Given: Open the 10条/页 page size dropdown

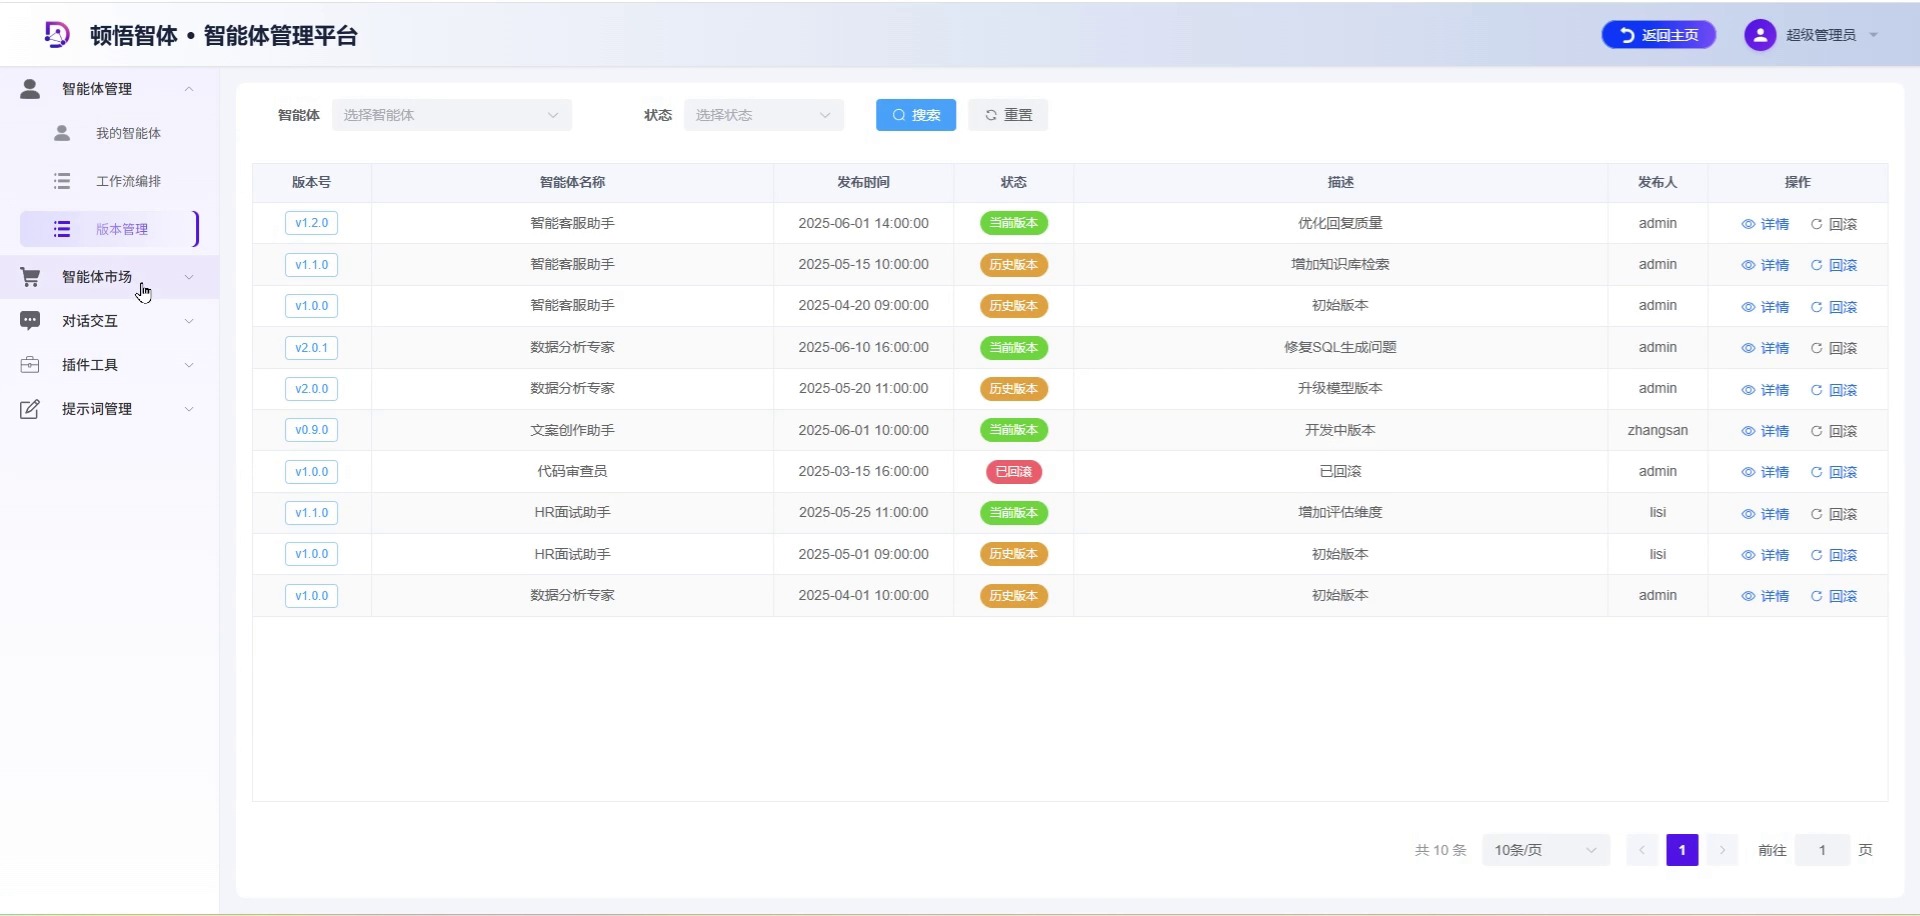Looking at the screenshot, I should click(1546, 850).
